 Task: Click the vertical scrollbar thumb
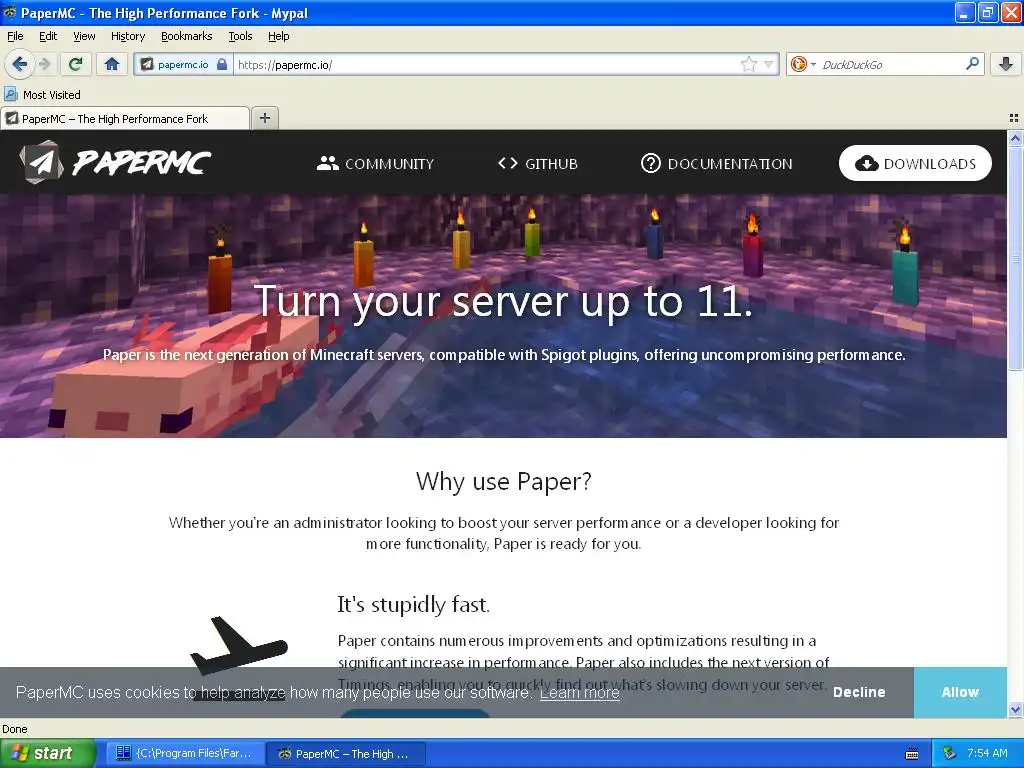pyautogui.click(x=1015, y=259)
